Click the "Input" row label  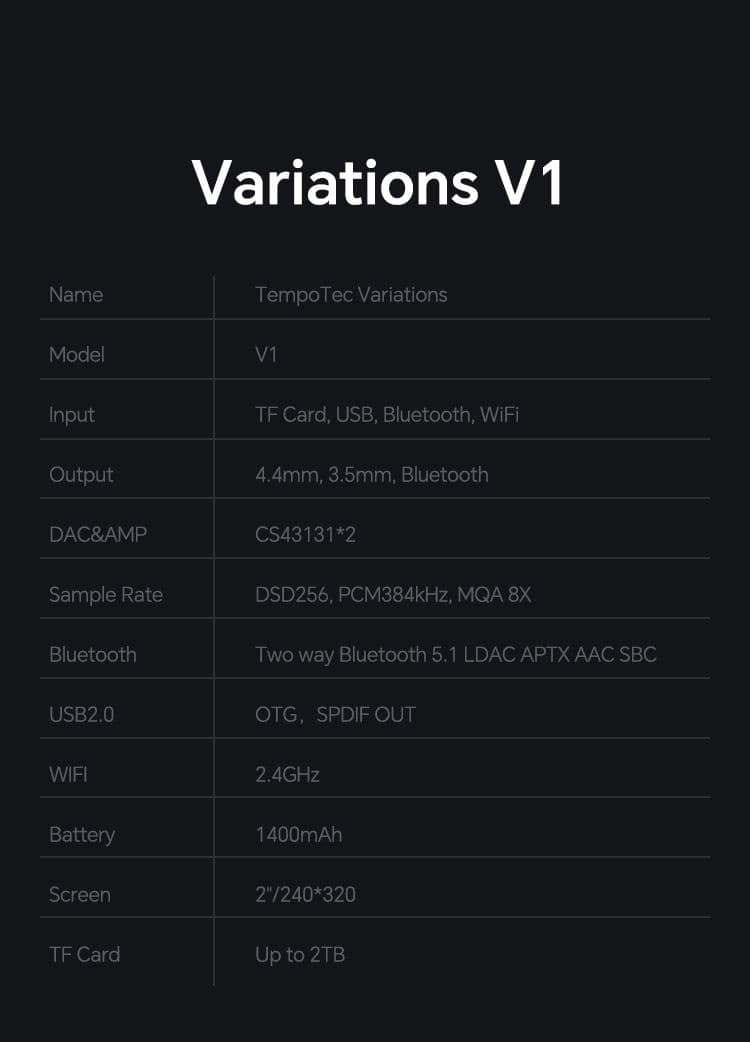[72, 415]
